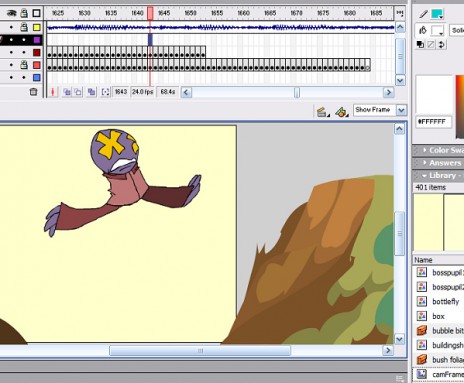Open the Solid fill style dropdown

(x=457, y=30)
